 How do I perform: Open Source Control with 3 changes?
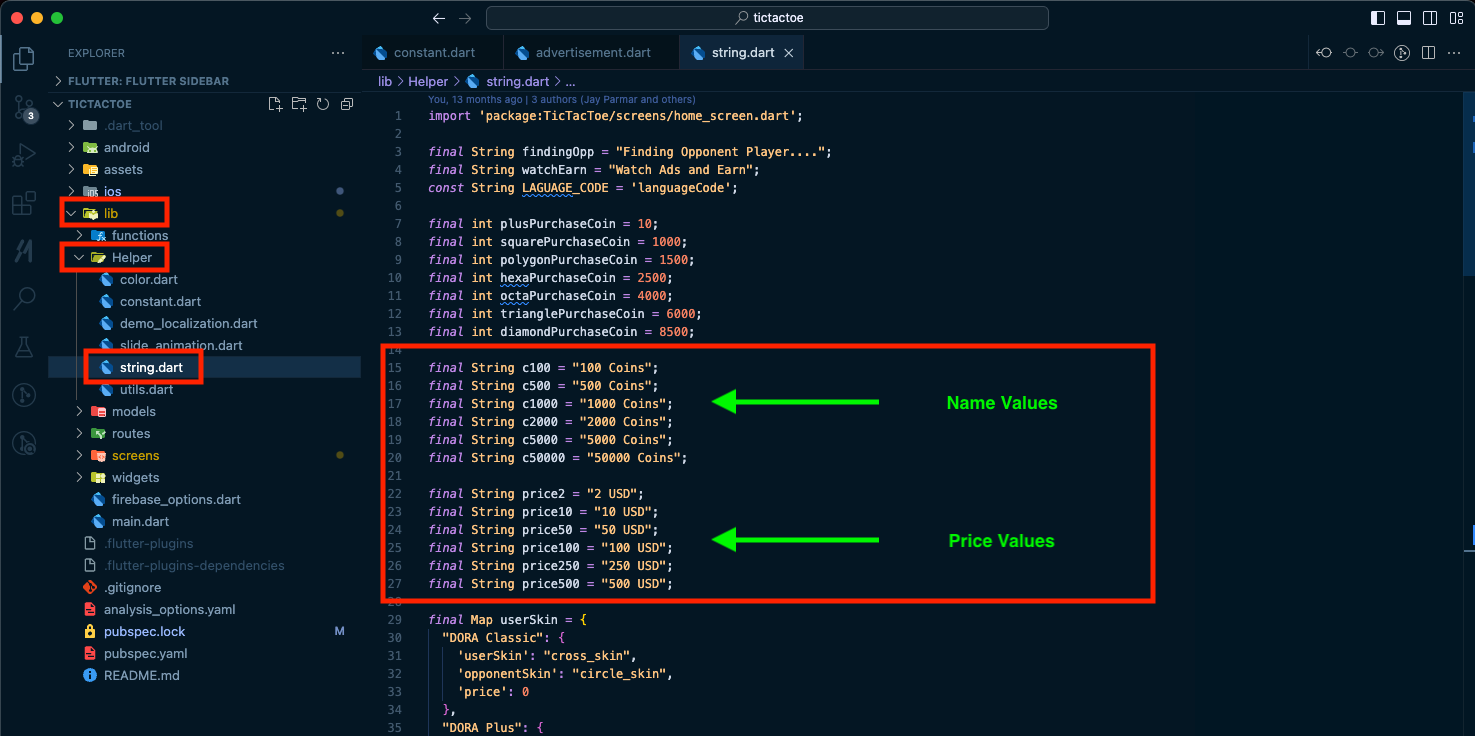click(24, 108)
